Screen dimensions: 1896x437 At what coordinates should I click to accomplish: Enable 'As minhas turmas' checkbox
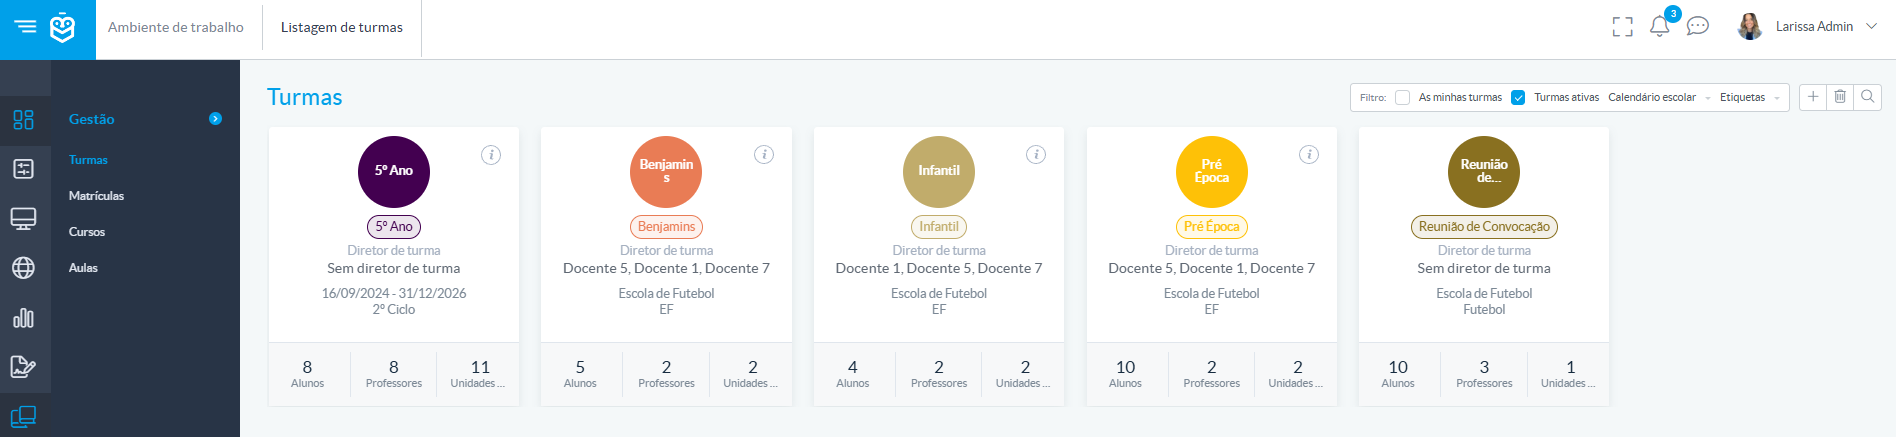coord(1402,98)
